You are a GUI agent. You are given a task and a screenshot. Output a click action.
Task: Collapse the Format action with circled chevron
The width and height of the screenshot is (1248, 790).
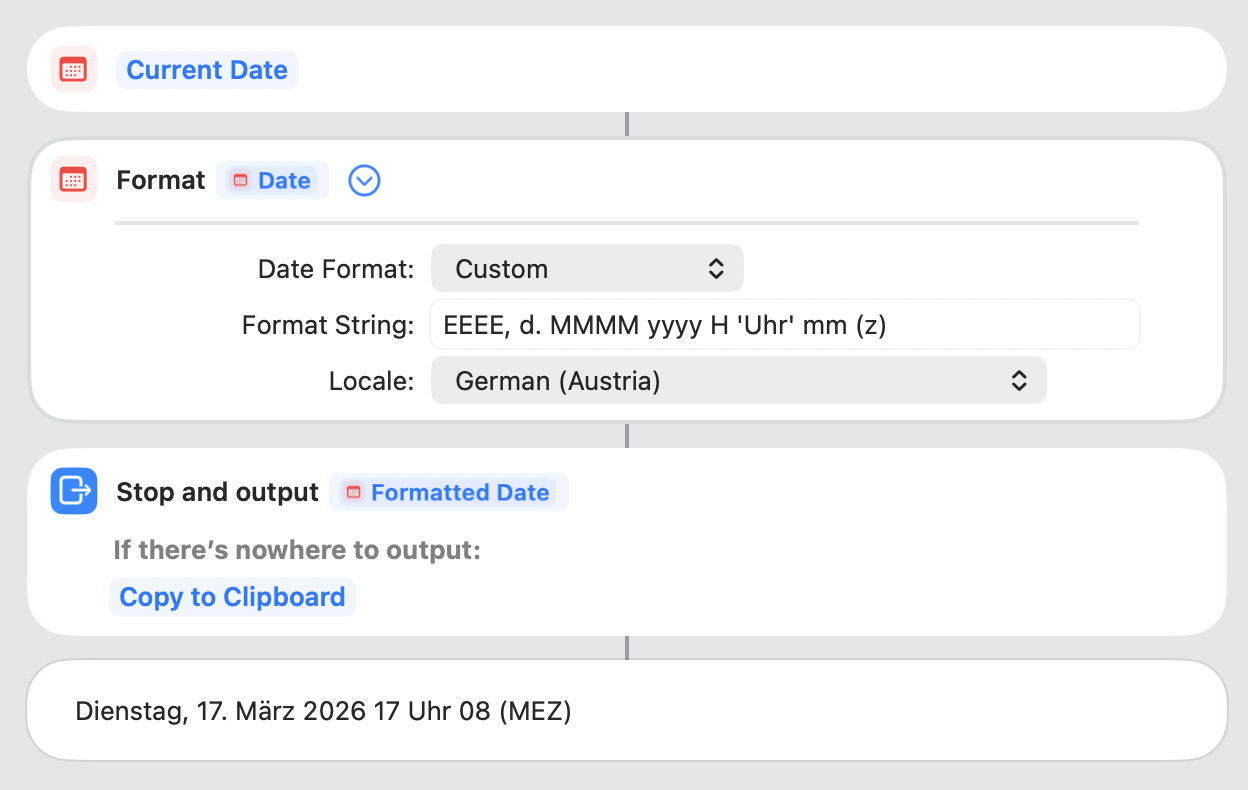(364, 180)
